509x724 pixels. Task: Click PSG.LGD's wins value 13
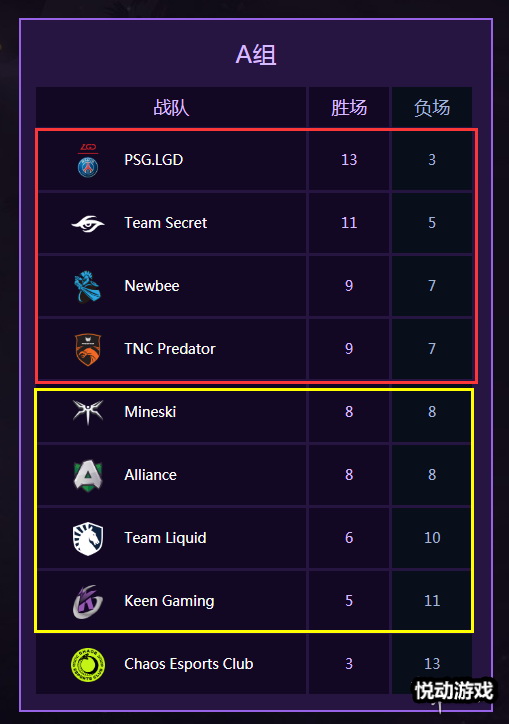point(349,160)
